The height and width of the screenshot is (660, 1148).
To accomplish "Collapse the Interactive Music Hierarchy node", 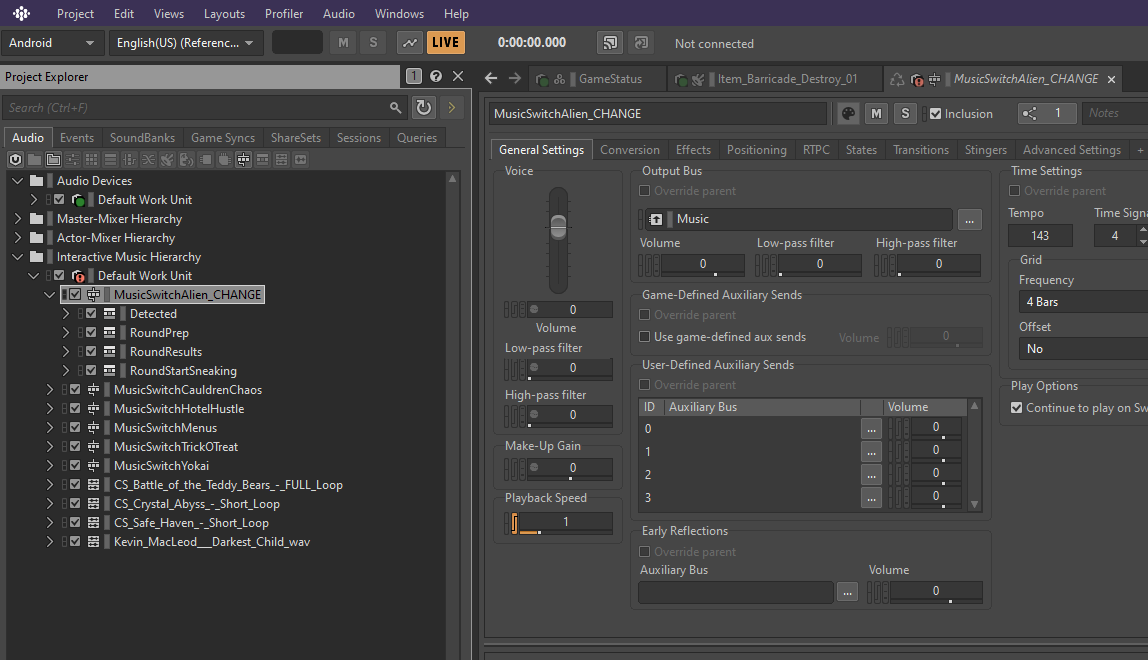I will (16, 256).
